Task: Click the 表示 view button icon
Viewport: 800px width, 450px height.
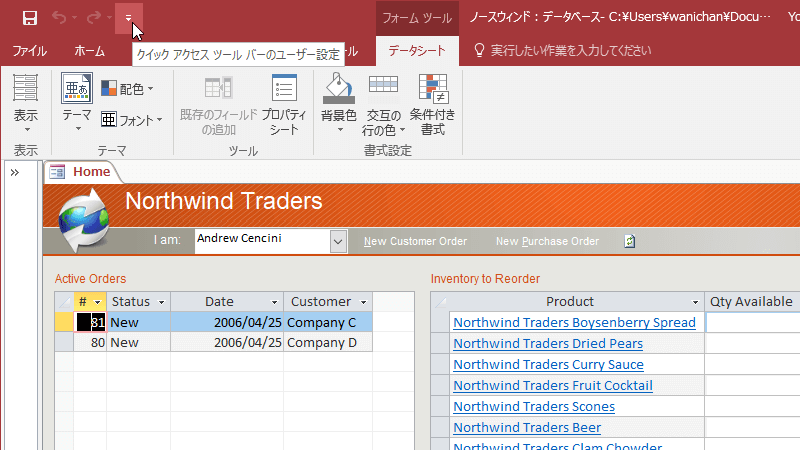Action: [26, 87]
